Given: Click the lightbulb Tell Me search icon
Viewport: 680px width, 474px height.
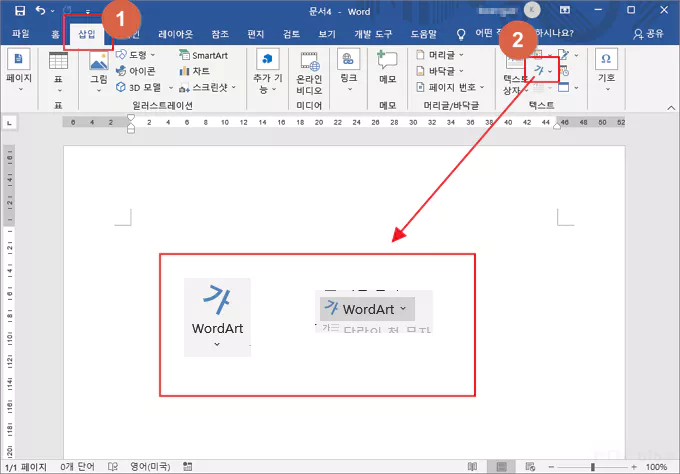Looking at the screenshot, I should point(461,34).
